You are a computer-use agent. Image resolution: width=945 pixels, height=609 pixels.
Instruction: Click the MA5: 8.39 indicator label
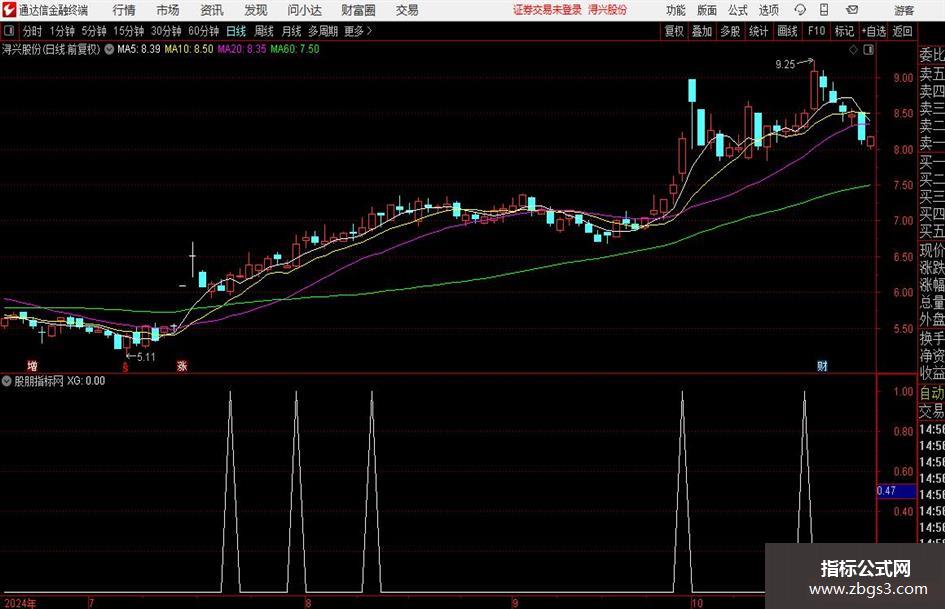(139, 49)
